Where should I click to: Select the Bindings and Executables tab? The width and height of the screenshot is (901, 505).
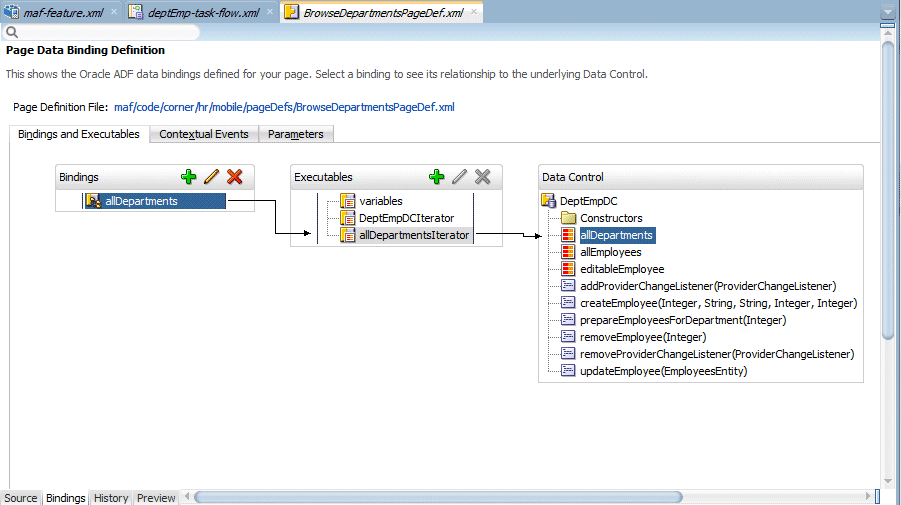coord(79,134)
